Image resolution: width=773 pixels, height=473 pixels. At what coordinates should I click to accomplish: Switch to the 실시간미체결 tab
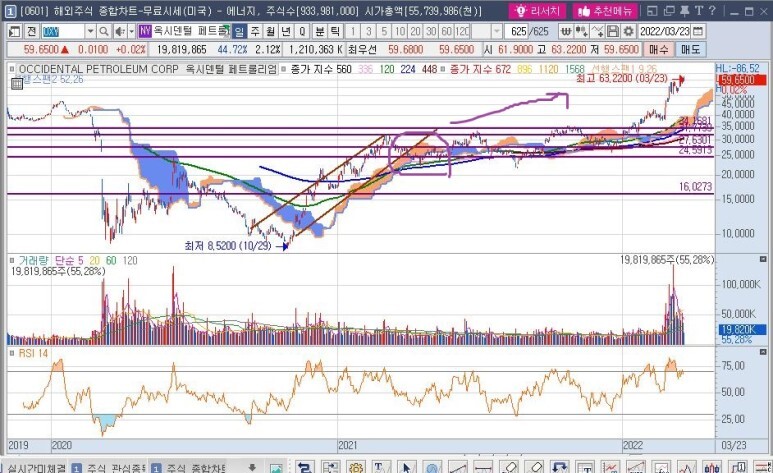tap(35, 468)
